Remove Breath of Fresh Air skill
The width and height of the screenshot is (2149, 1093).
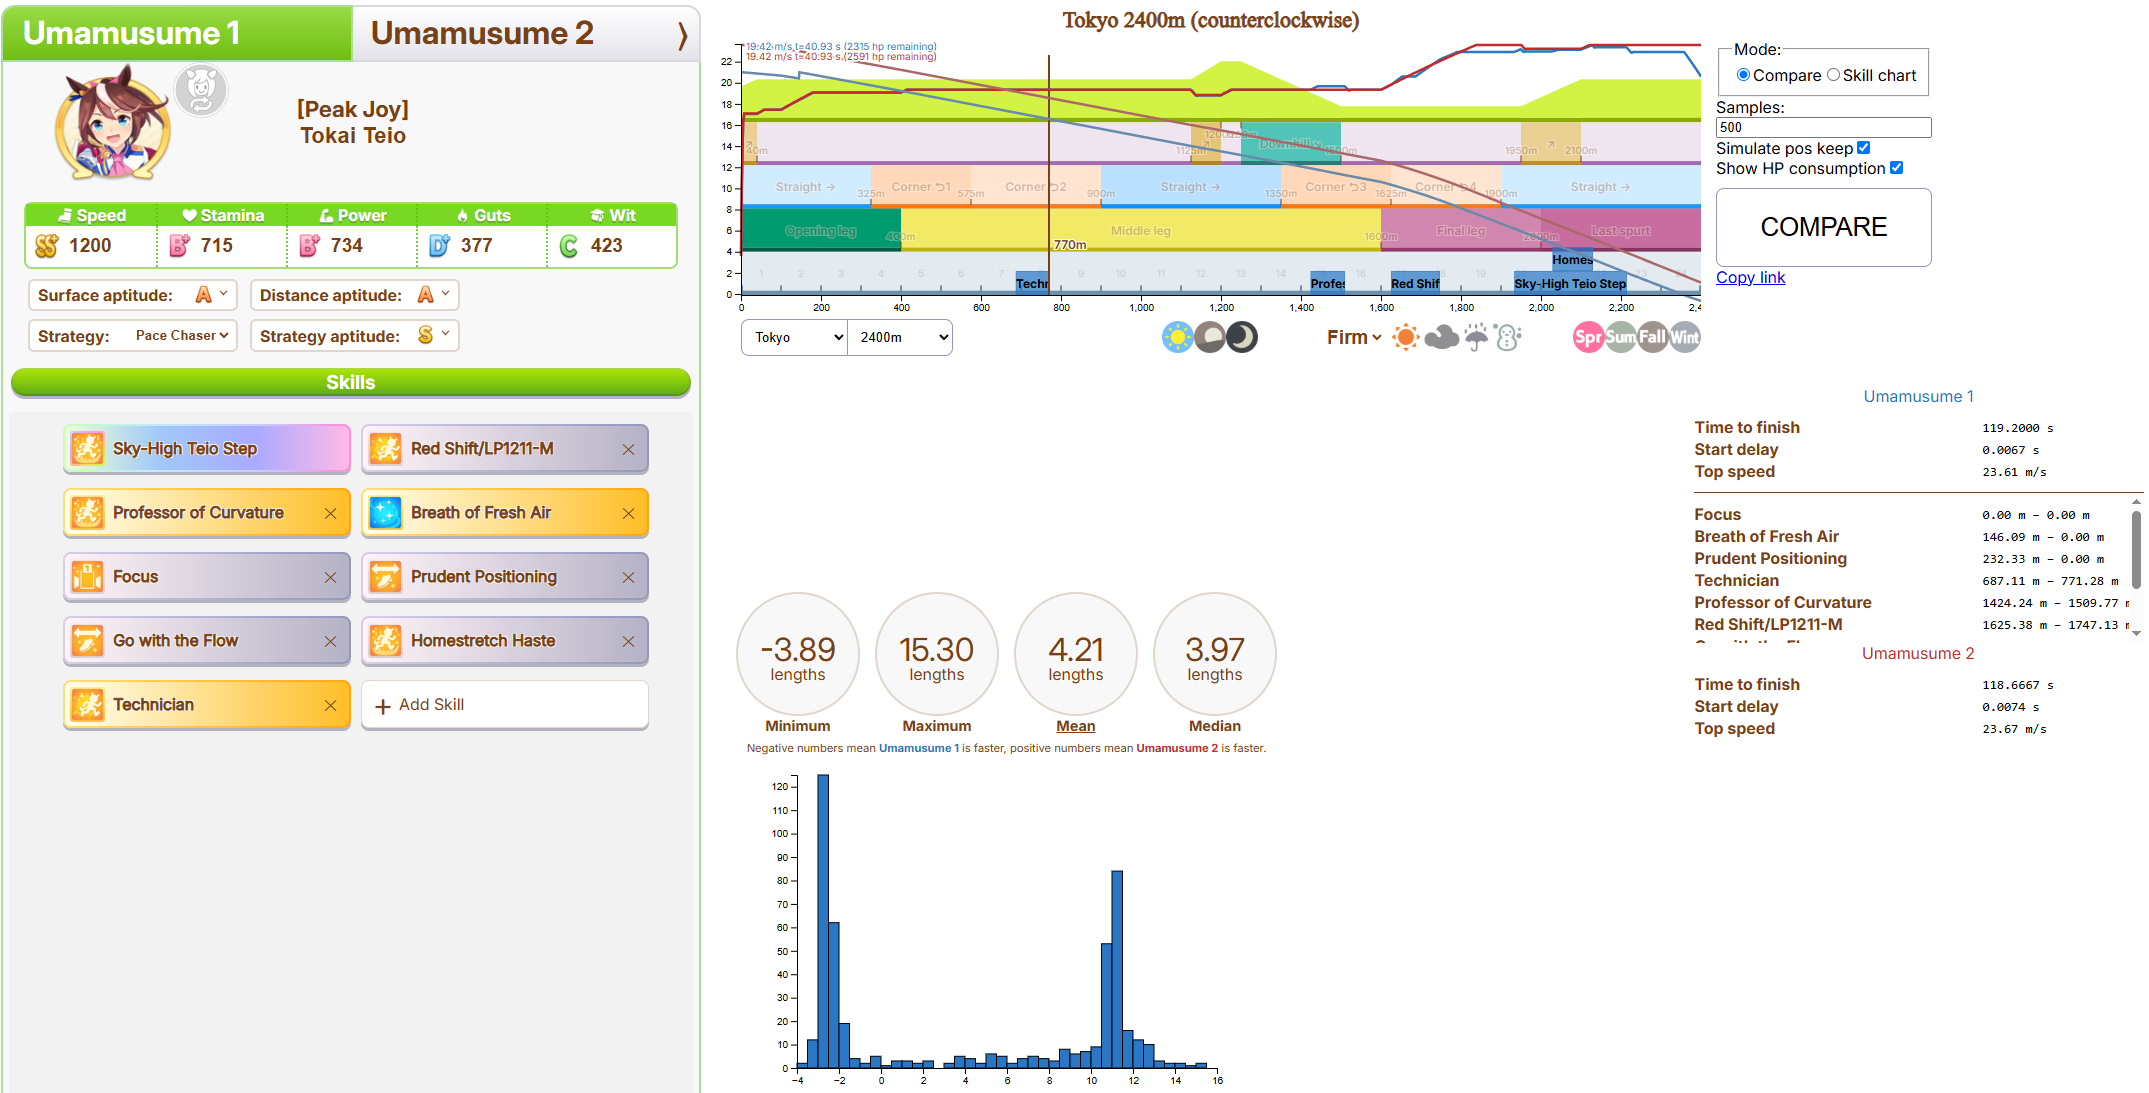[x=628, y=514]
